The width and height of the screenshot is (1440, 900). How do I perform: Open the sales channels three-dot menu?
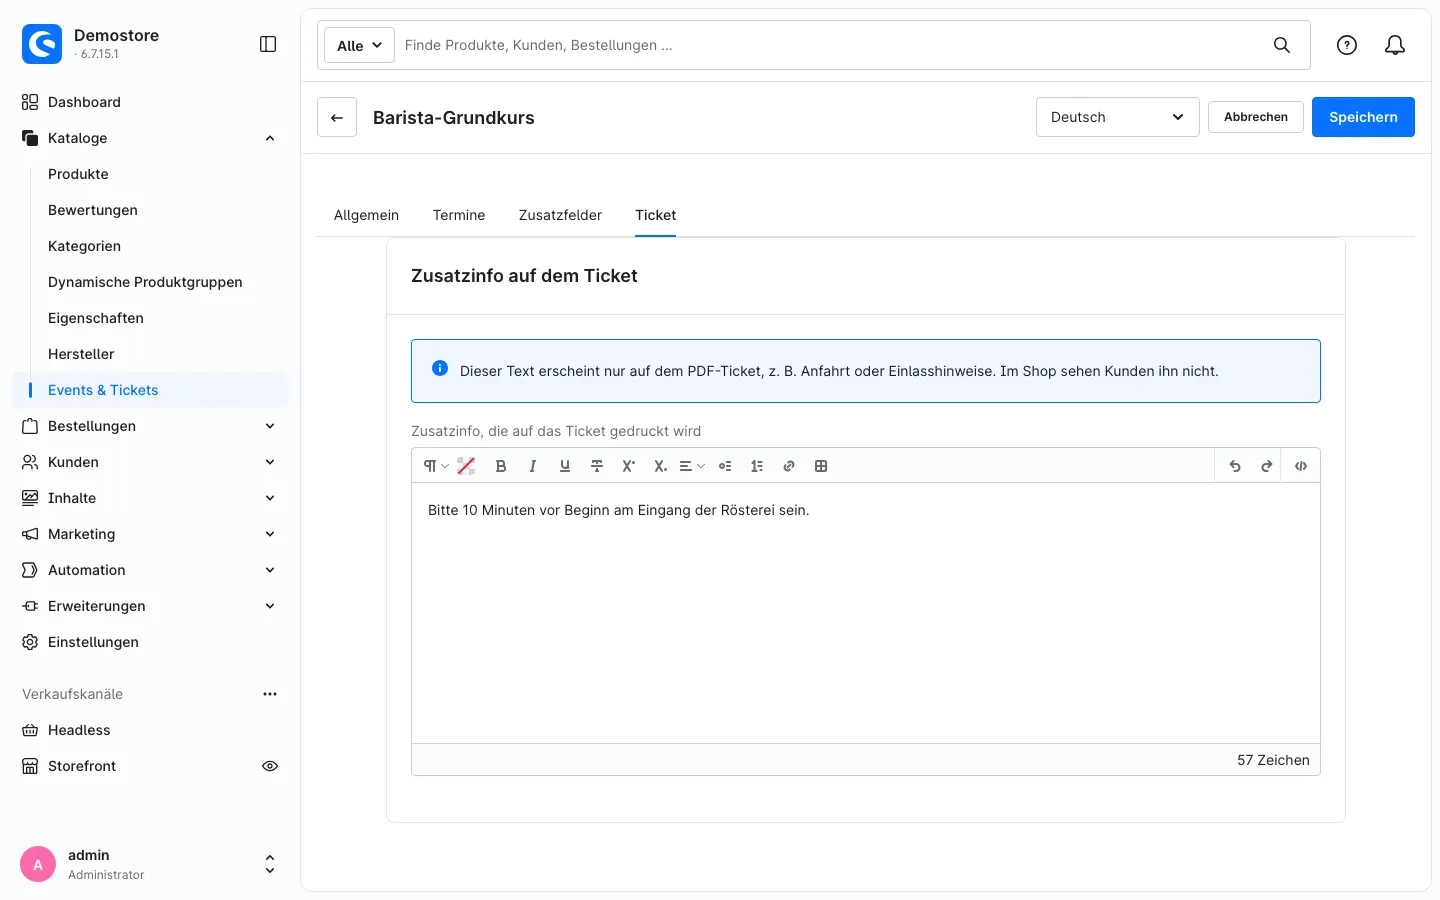pos(270,694)
